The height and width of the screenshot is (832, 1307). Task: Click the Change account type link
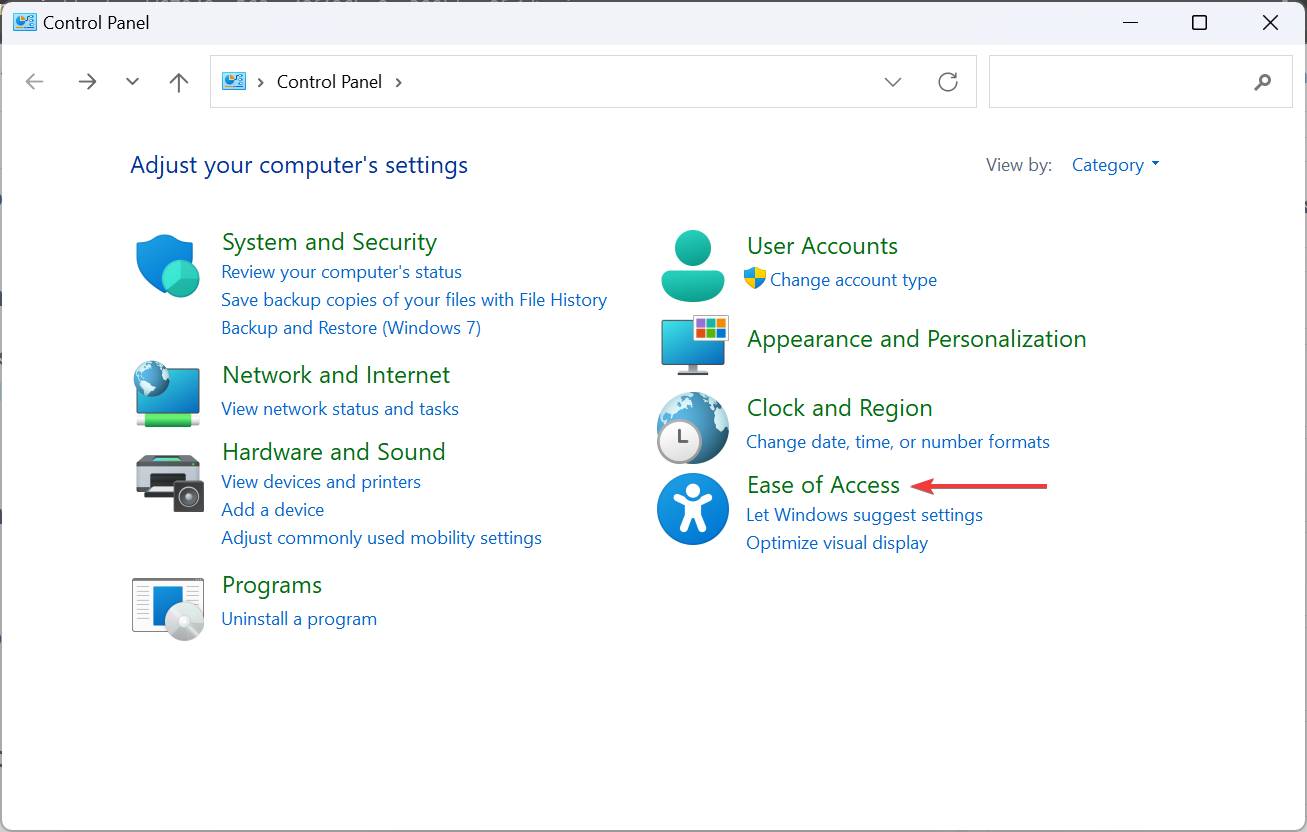pos(853,280)
